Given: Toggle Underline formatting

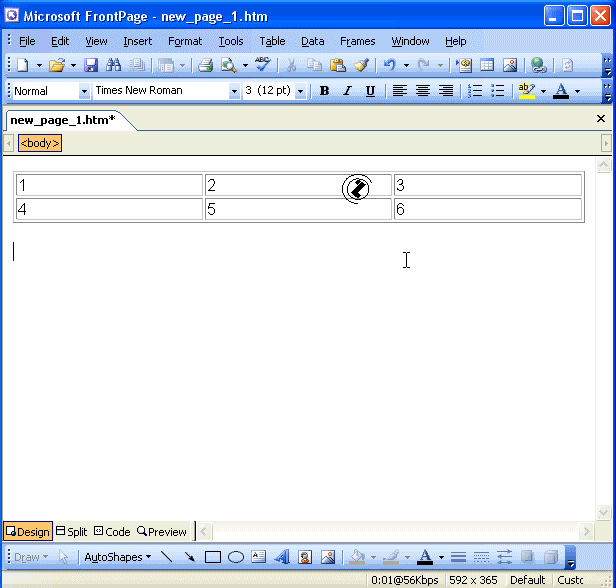Looking at the screenshot, I should pyautogui.click(x=370, y=91).
